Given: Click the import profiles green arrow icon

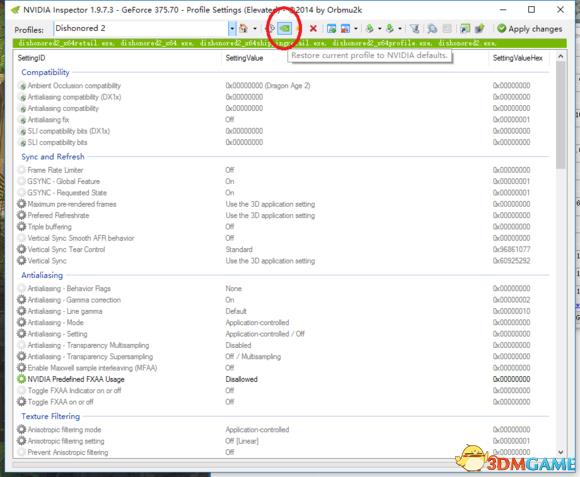Looking at the screenshot, I should tap(390, 28).
